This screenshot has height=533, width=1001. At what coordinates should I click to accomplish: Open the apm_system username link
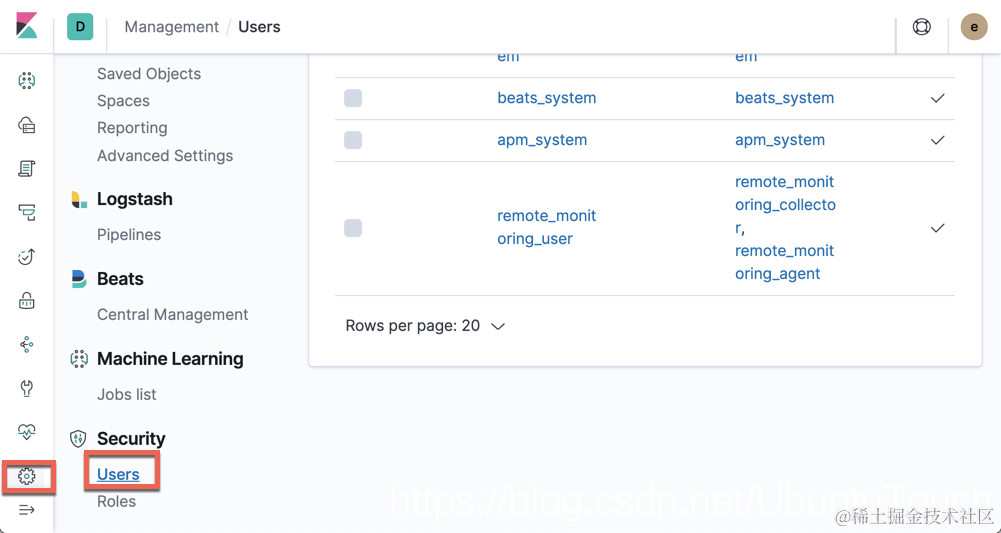point(542,140)
